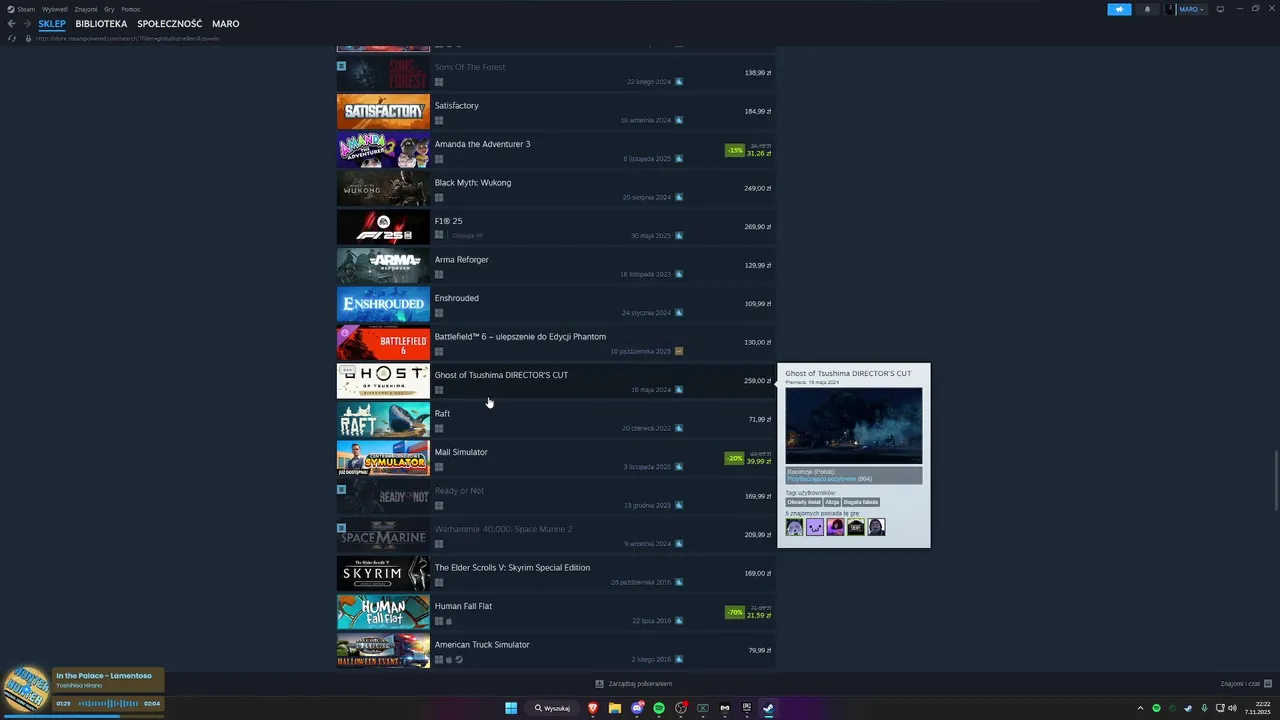Click the Battlefield 6 thumbnail
The width and height of the screenshot is (1280, 720).
click(x=383, y=343)
